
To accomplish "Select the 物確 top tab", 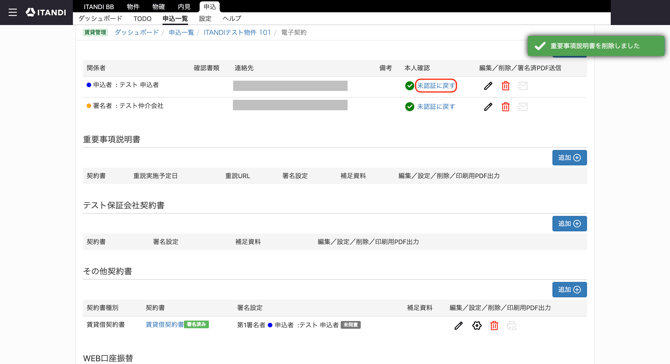I will [x=159, y=6].
